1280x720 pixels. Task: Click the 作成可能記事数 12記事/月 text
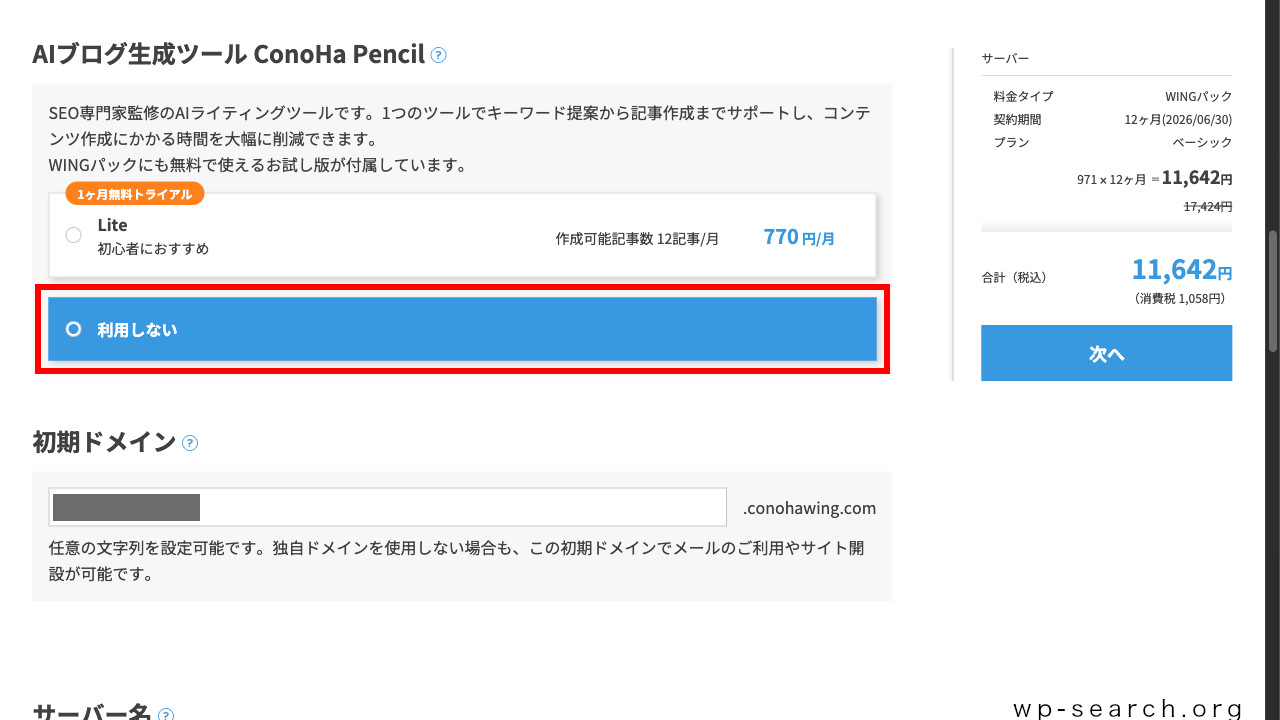(x=637, y=239)
